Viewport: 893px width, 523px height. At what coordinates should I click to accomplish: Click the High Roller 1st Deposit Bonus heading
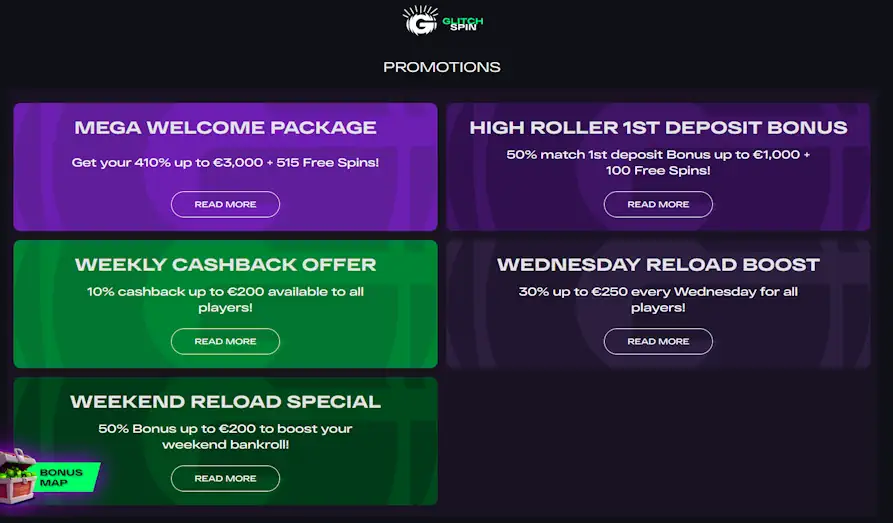point(658,128)
